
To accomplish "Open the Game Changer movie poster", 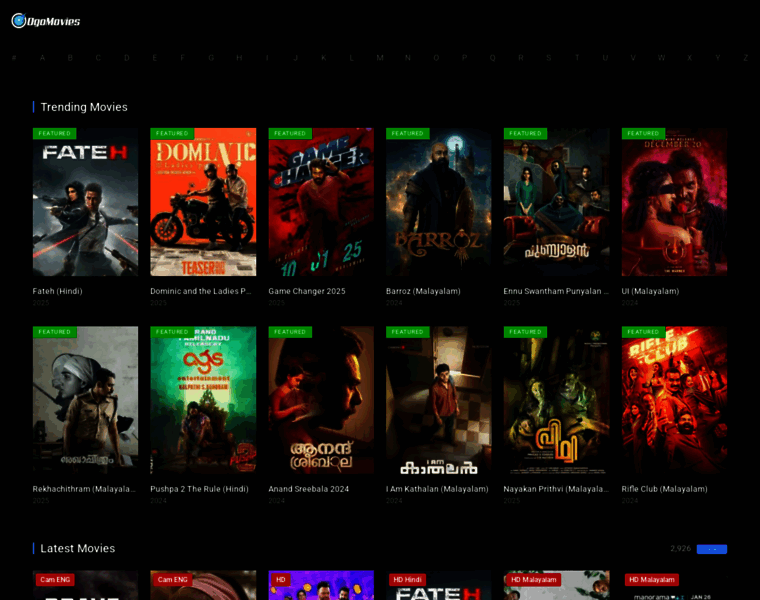I will (x=321, y=202).
